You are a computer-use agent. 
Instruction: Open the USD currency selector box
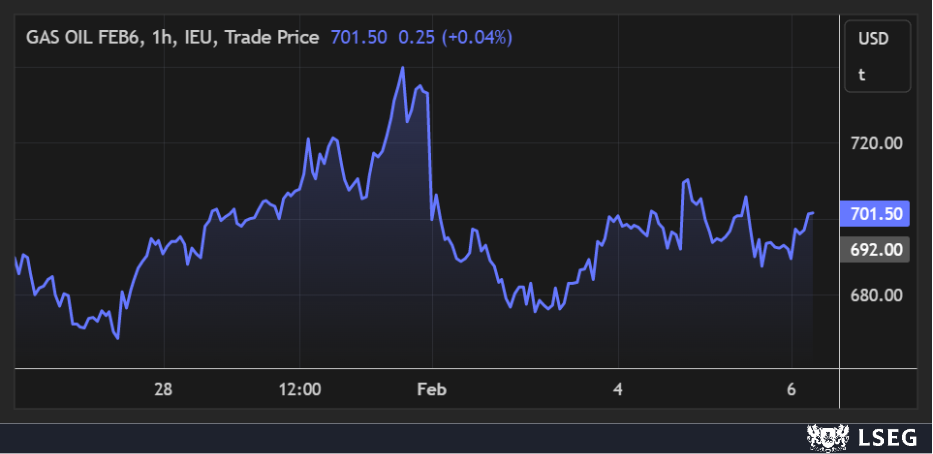point(876,39)
